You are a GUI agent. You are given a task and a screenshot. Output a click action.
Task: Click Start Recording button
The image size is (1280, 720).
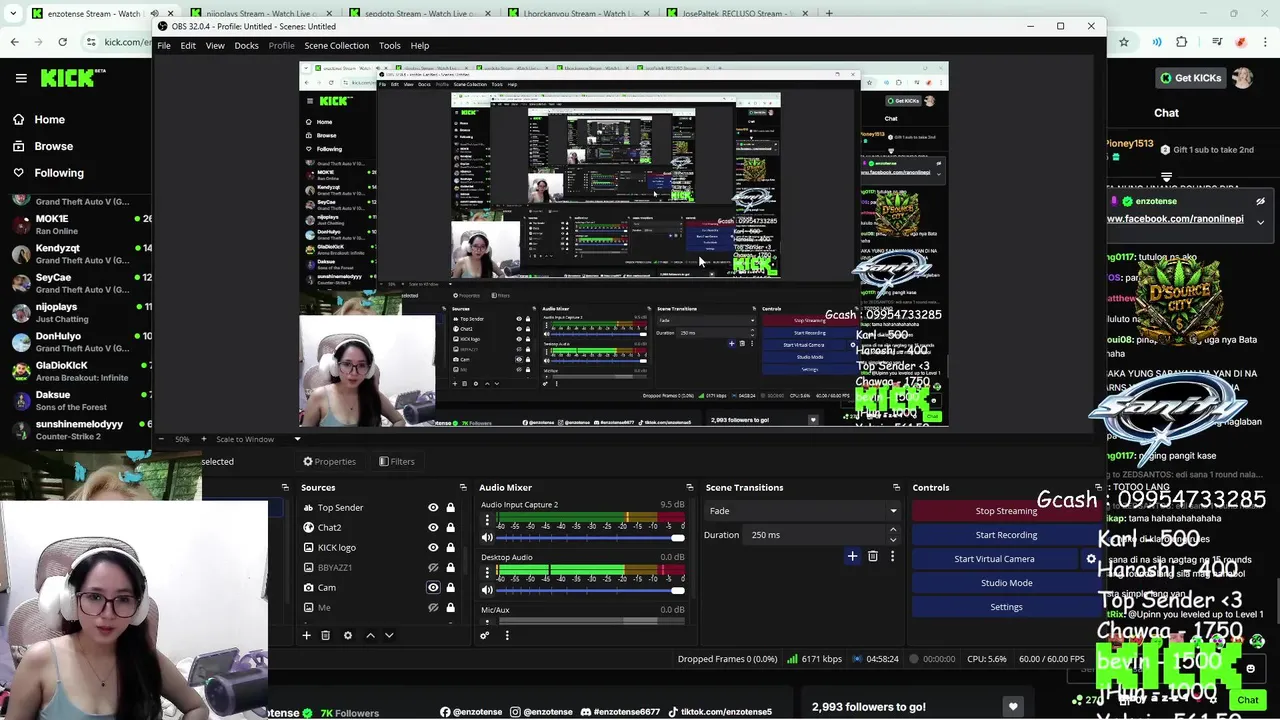click(x=1006, y=535)
